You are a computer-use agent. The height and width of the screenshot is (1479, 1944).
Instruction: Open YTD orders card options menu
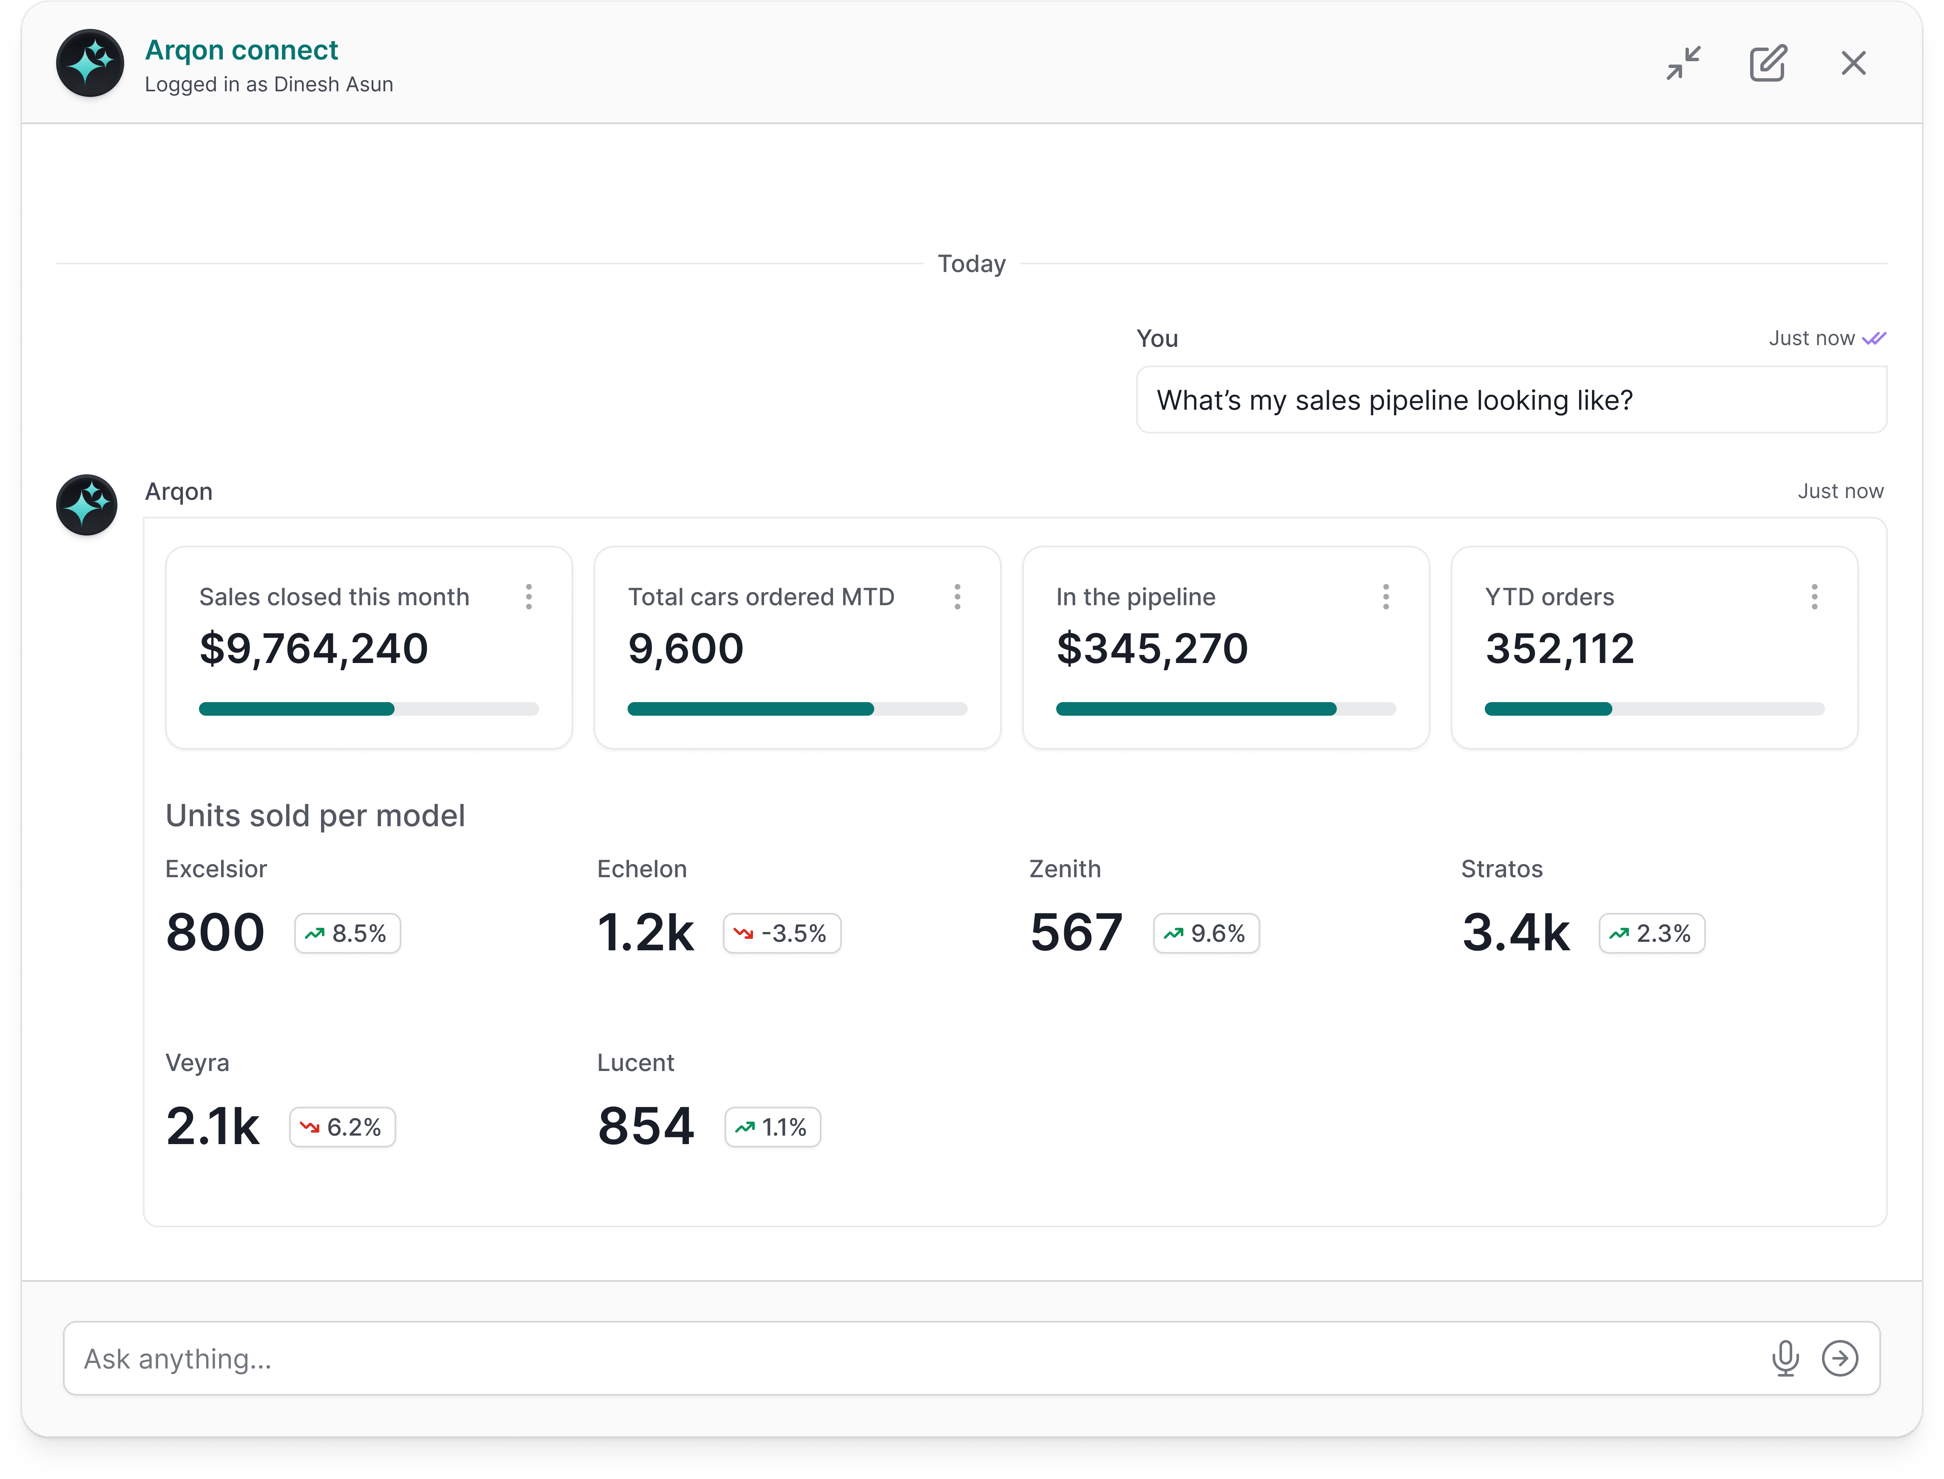point(1814,597)
